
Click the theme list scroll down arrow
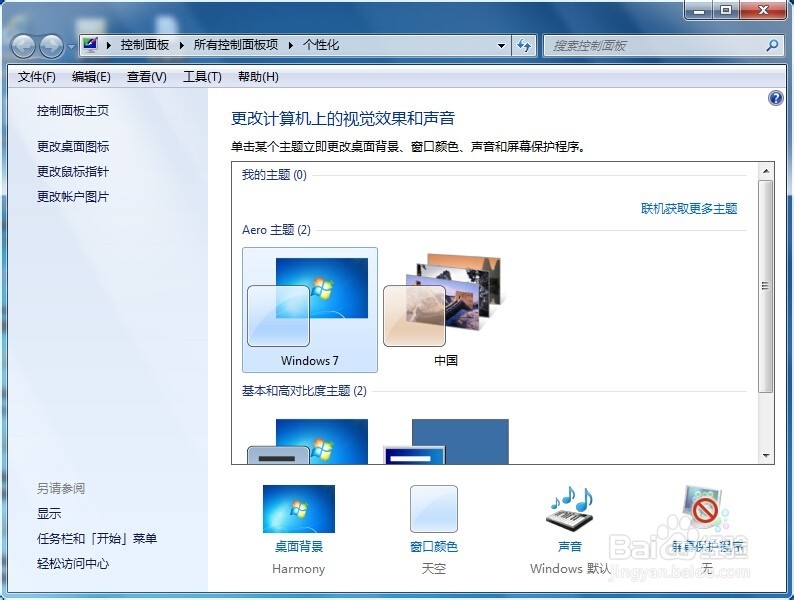(x=766, y=456)
